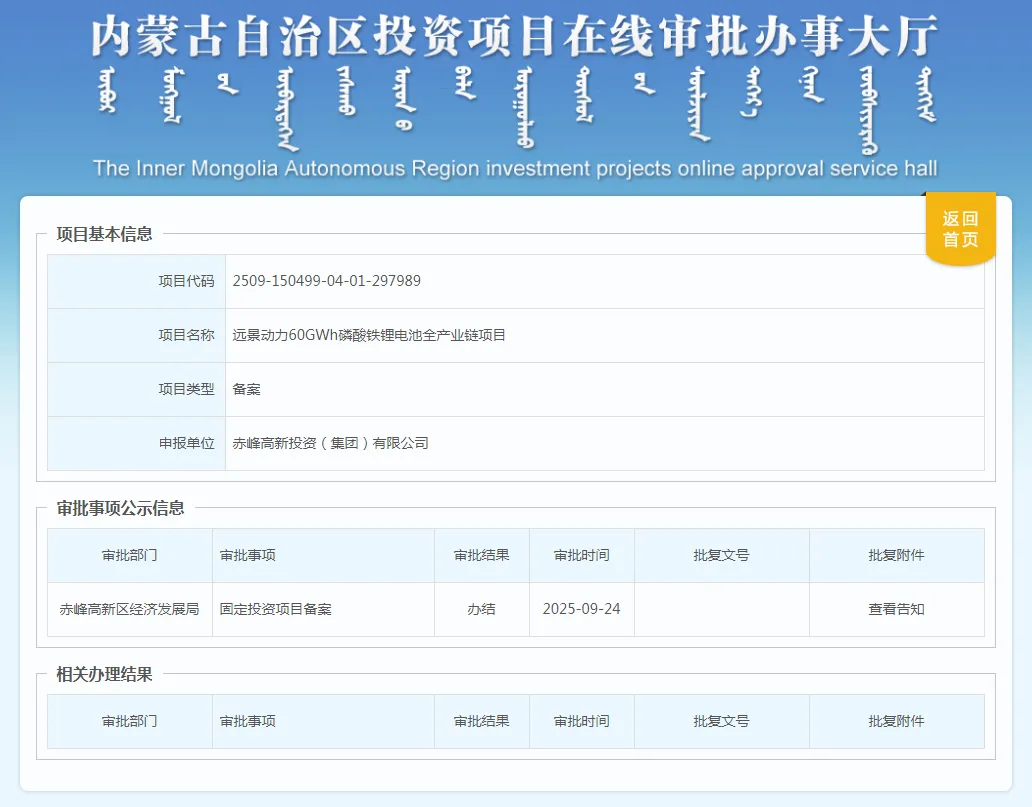Click 审批结果 header in 审批事项公示信息 table
Image resolution: width=1032 pixels, height=807 pixels.
click(x=482, y=556)
